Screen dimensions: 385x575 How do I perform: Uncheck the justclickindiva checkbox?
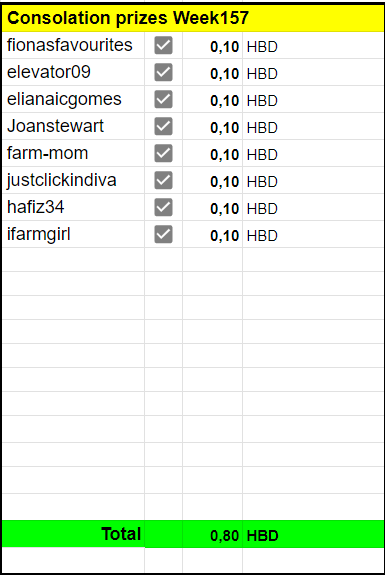163,180
